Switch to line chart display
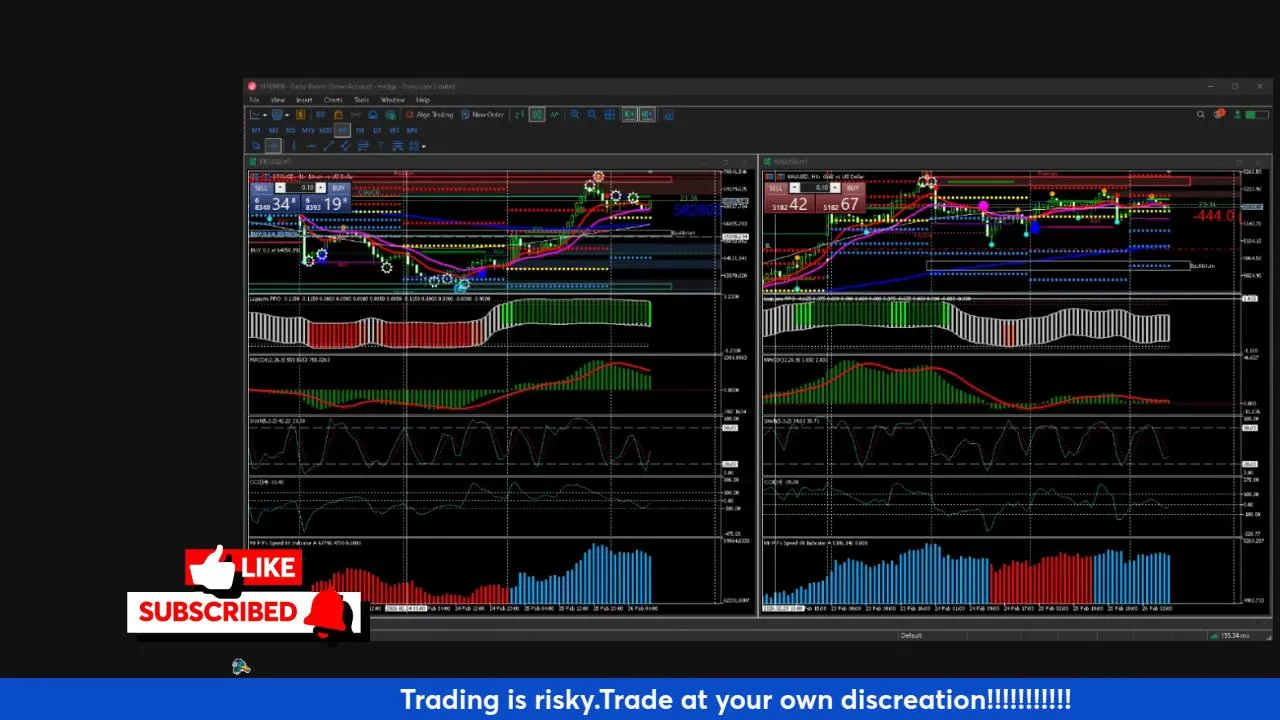 click(555, 115)
